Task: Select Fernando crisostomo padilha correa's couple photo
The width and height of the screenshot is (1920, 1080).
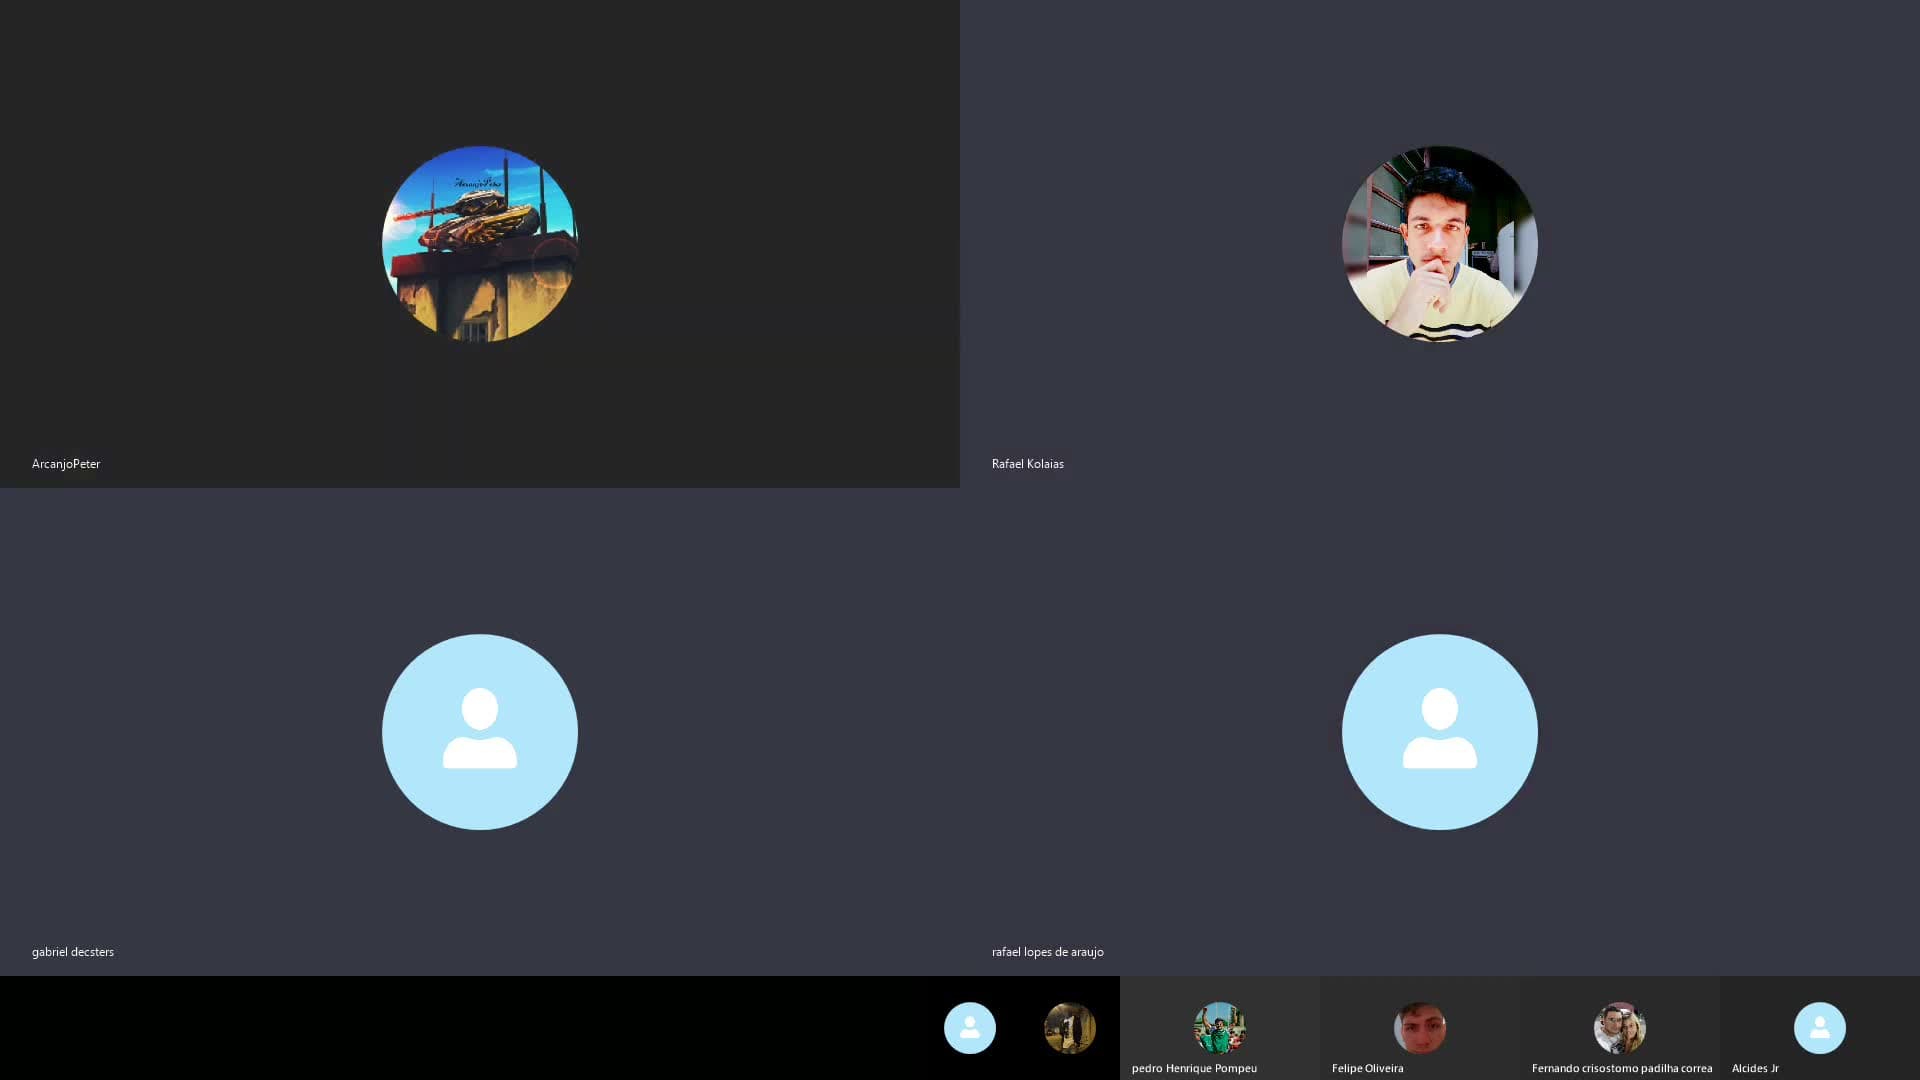Action: [x=1620, y=1028]
